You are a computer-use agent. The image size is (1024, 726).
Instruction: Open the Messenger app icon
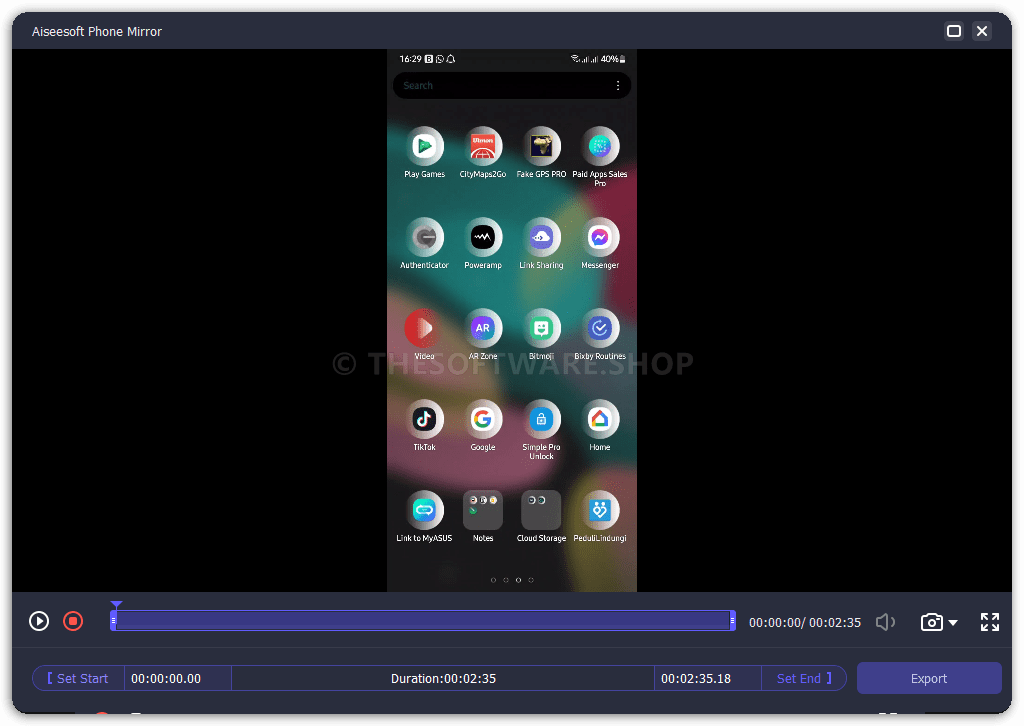coord(600,238)
